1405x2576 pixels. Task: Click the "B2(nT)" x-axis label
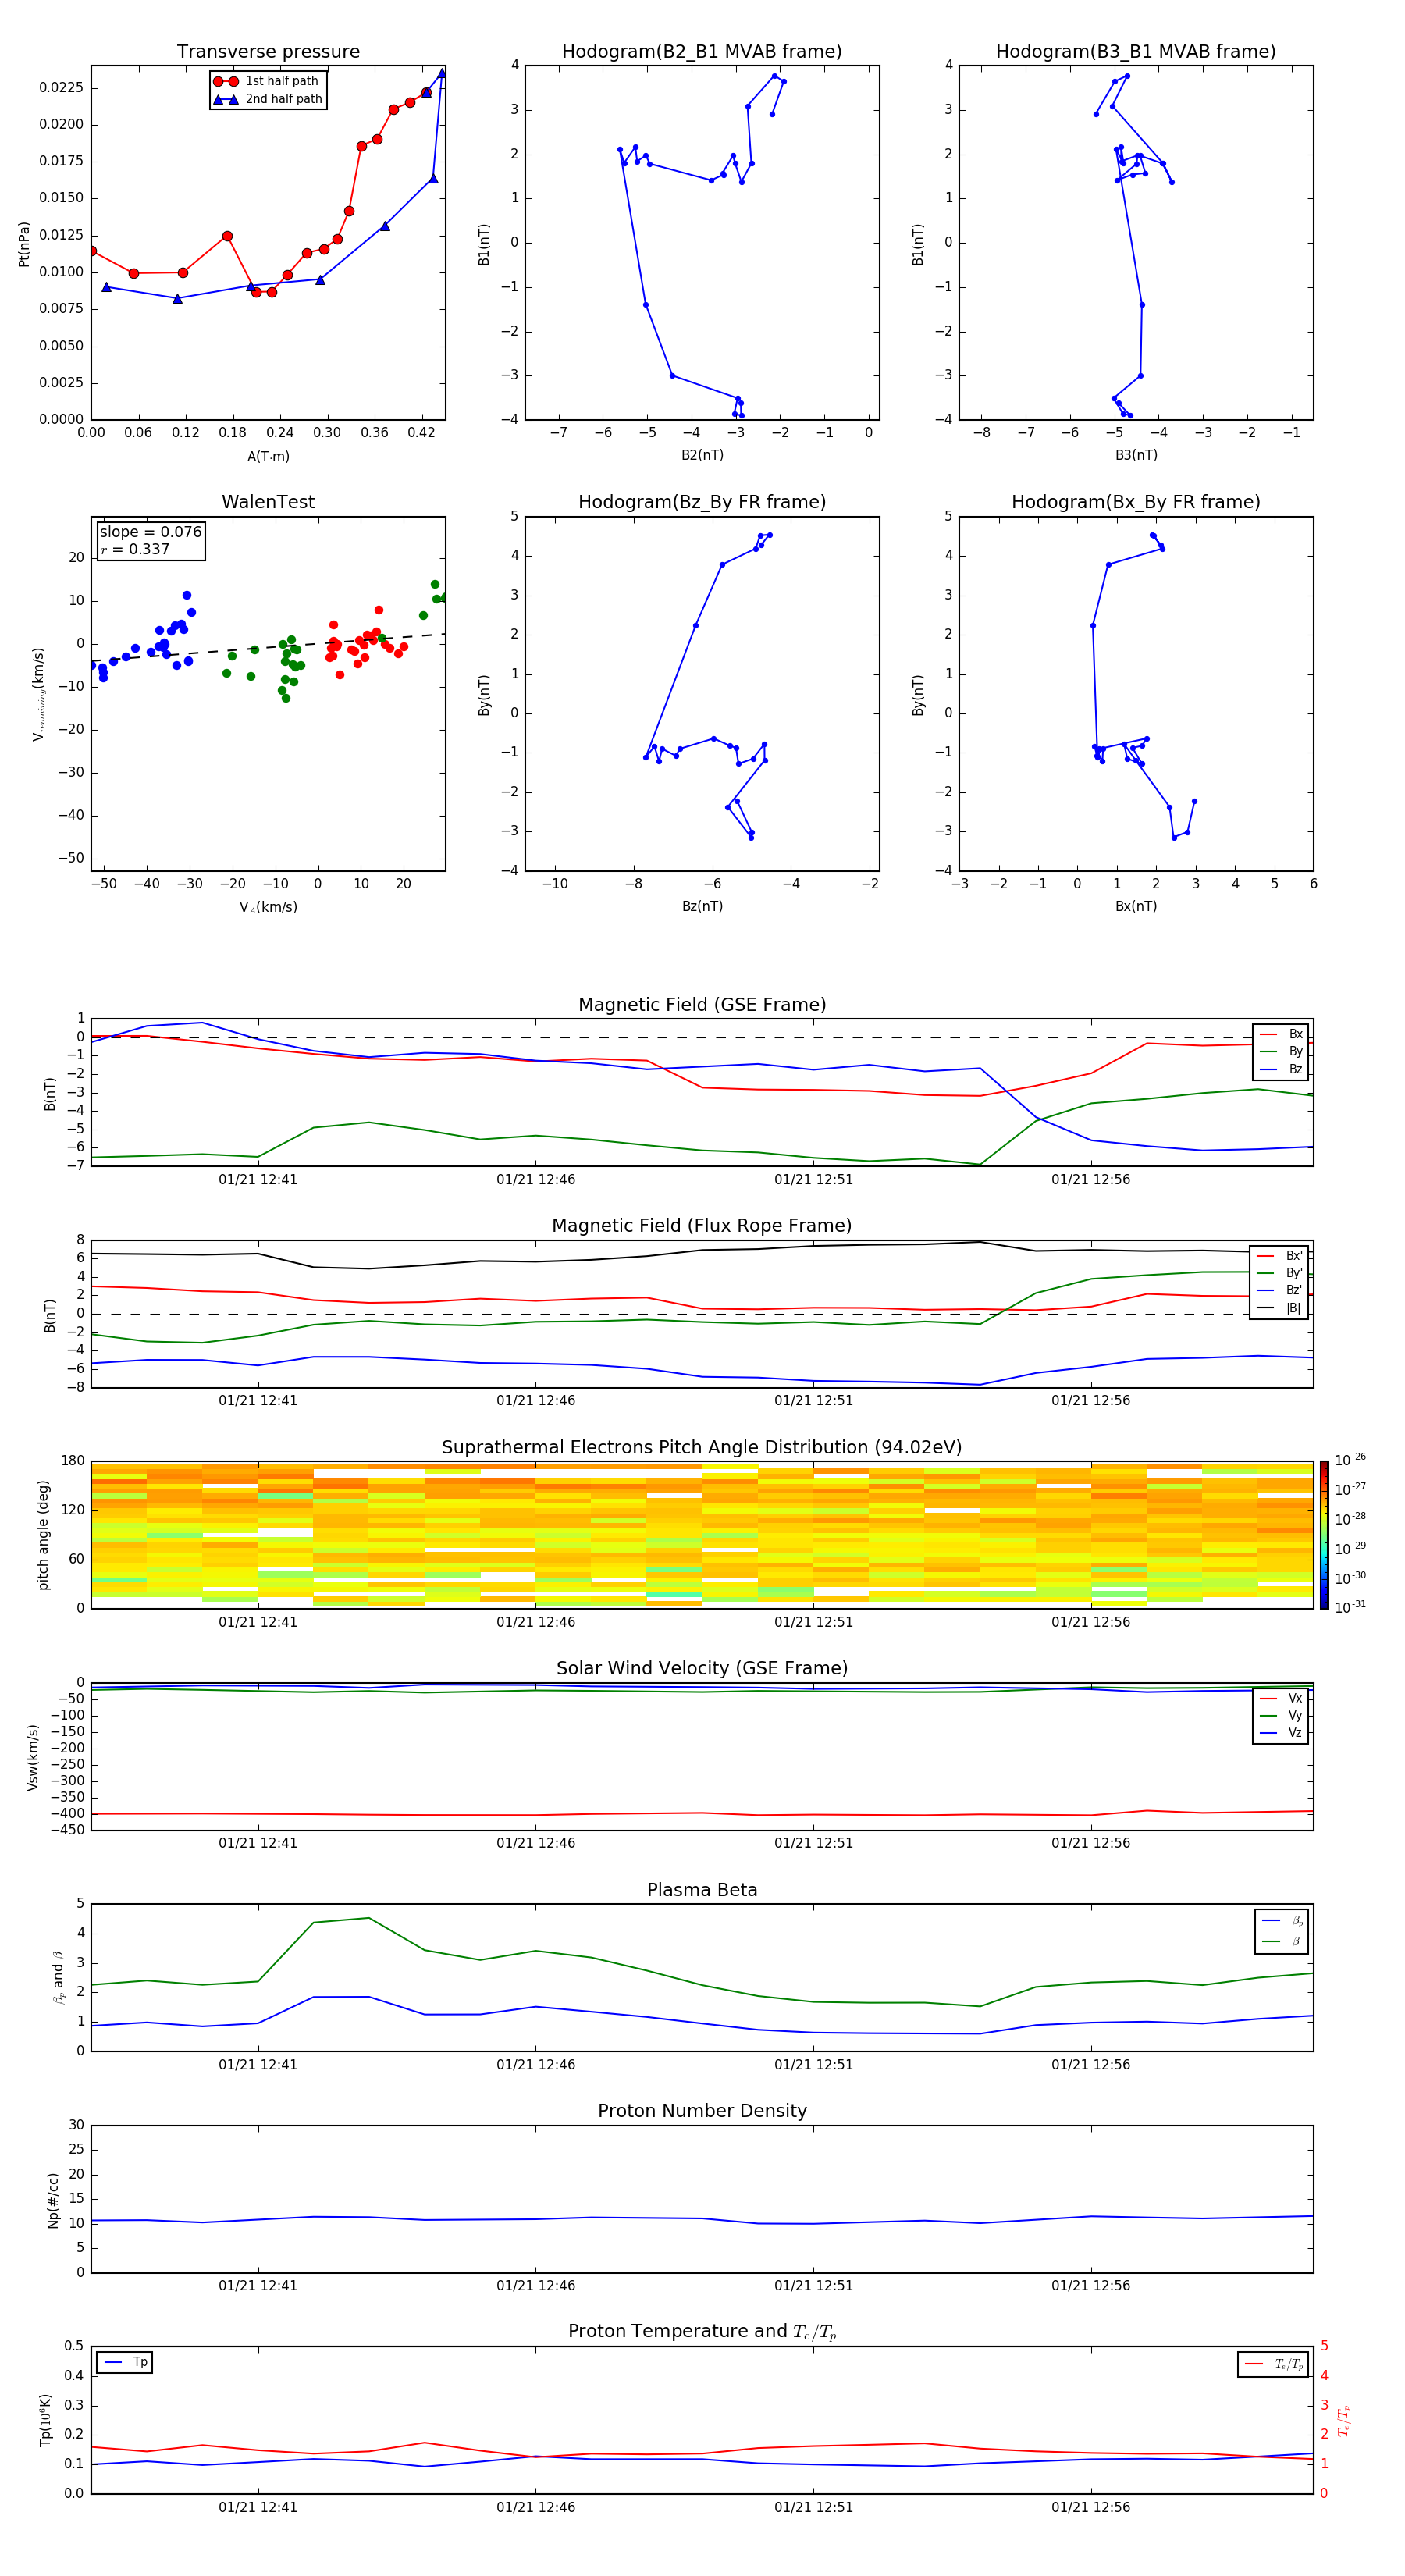click(702, 456)
